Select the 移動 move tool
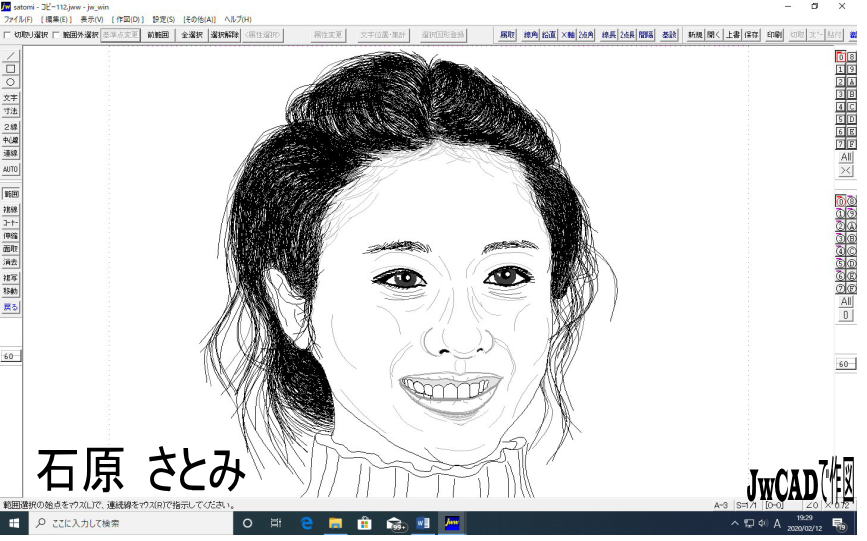The width and height of the screenshot is (867, 541). click(x=11, y=291)
